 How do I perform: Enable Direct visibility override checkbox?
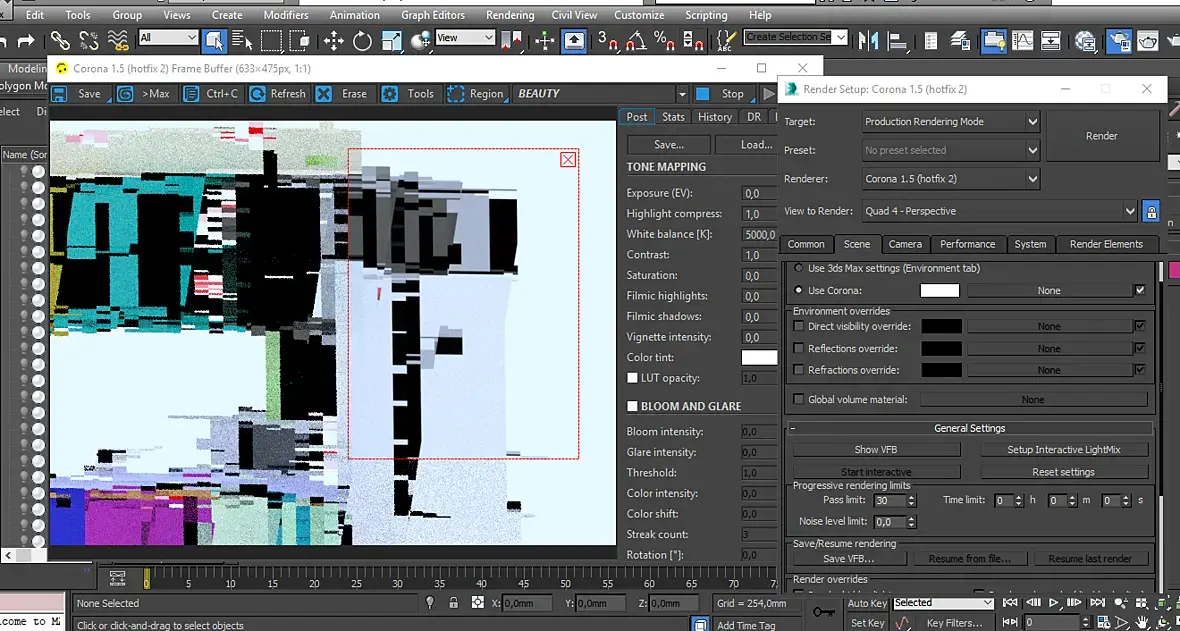[798, 326]
